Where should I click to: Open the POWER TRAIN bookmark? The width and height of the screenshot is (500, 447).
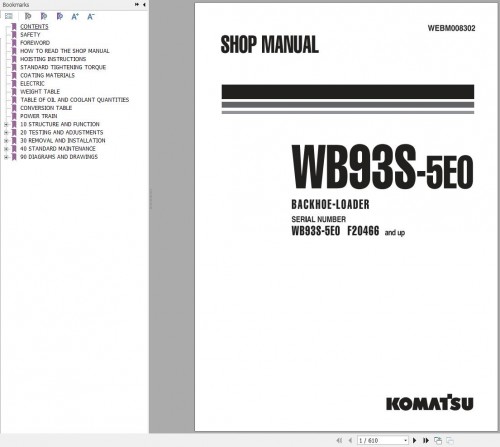(x=39, y=116)
